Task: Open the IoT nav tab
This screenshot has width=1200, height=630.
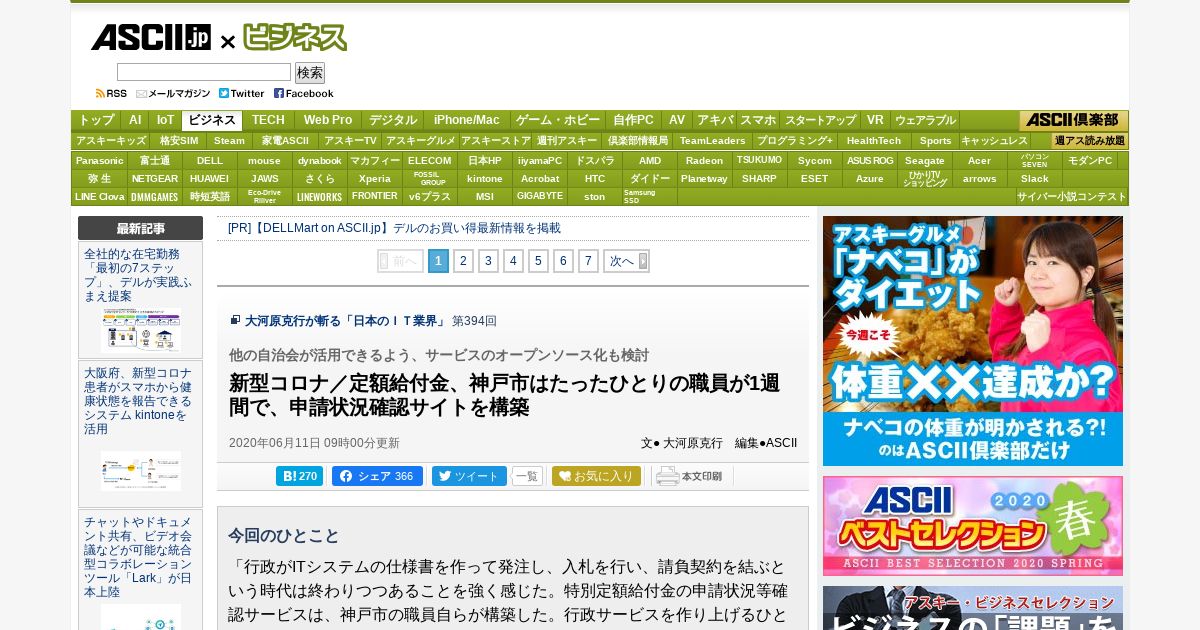Action: [x=165, y=120]
